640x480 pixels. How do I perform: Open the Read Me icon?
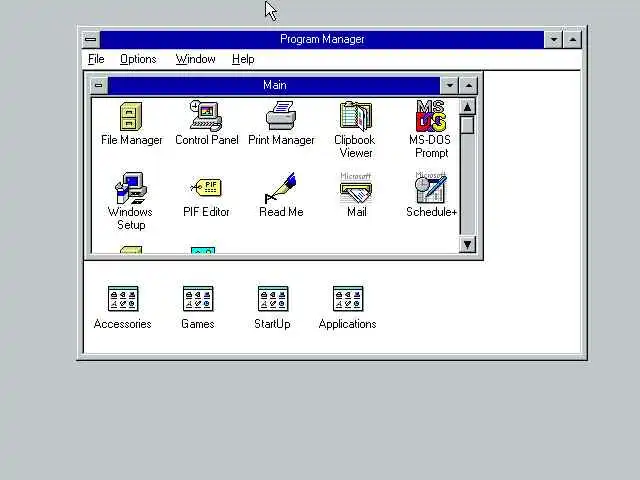[281, 188]
